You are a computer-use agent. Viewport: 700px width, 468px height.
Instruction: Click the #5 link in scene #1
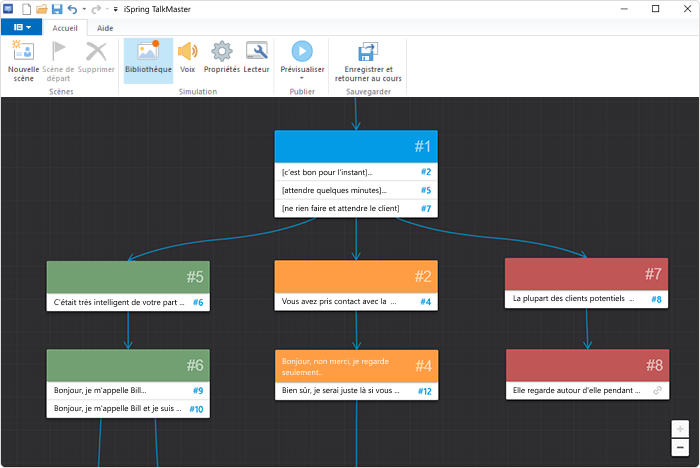pos(426,190)
